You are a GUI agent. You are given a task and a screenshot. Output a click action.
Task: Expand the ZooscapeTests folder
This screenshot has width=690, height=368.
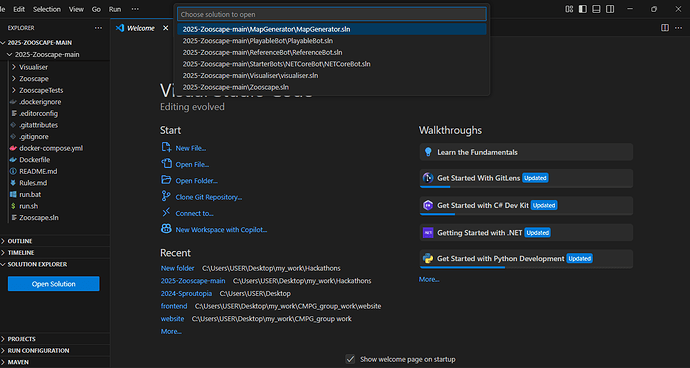tap(14, 90)
